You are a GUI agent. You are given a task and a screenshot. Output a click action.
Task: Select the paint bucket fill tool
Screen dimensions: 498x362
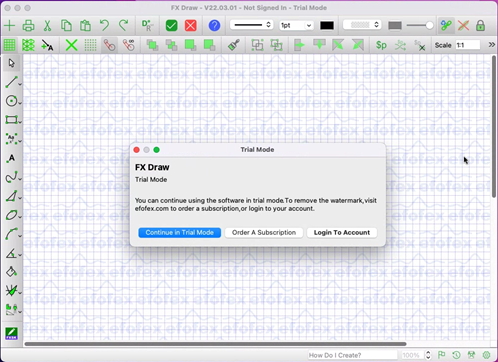click(x=11, y=272)
